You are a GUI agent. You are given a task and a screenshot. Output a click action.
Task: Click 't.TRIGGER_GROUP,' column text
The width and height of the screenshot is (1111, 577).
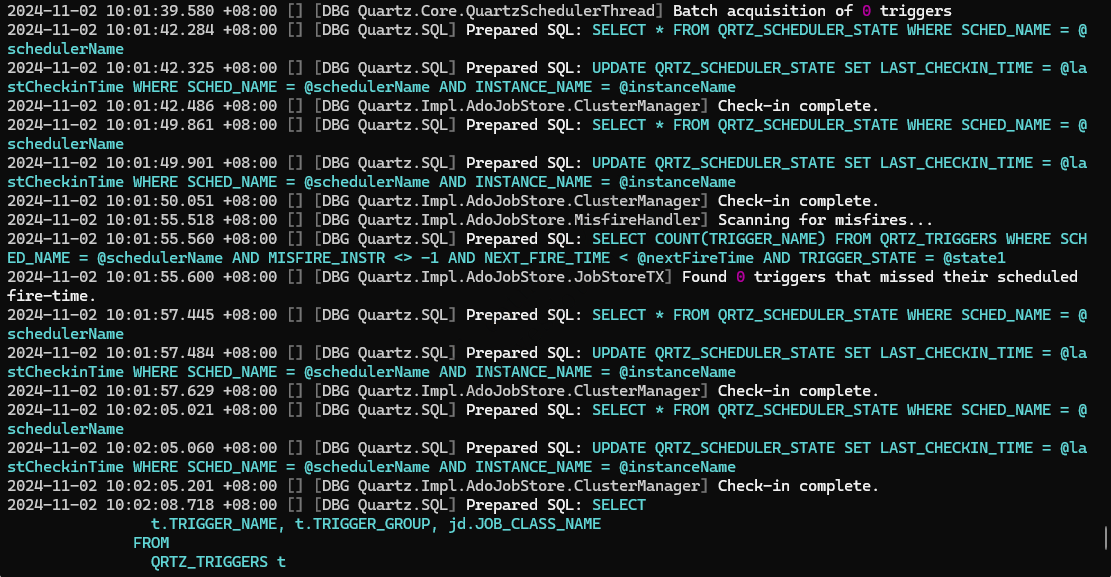[367, 524]
